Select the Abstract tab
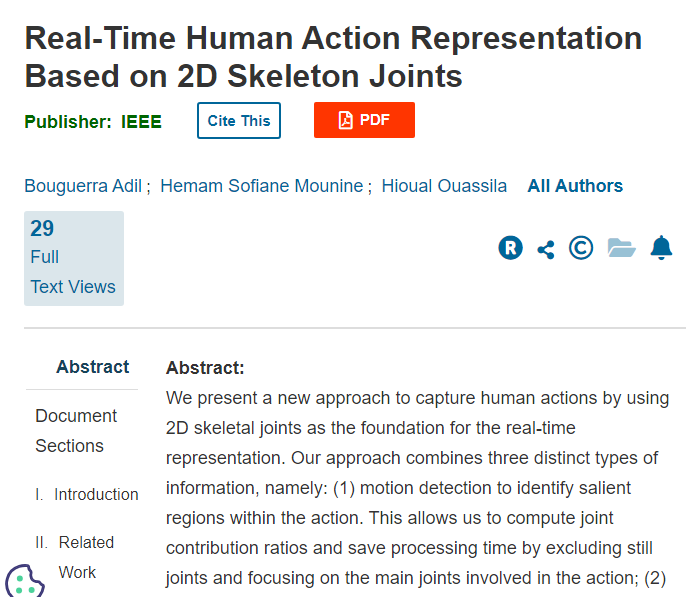This screenshot has height=597, width=686. (x=93, y=367)
